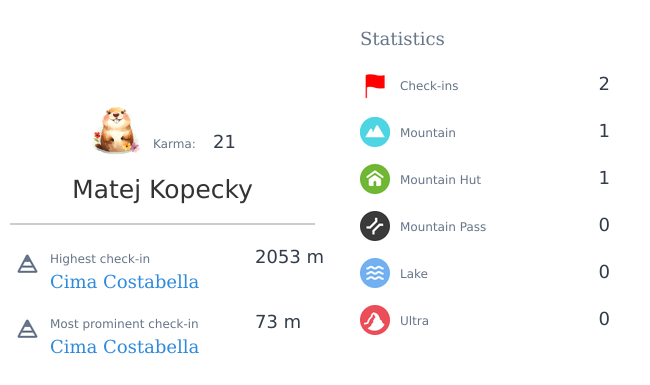Click the 2053 m elevation value

[289, 257]
